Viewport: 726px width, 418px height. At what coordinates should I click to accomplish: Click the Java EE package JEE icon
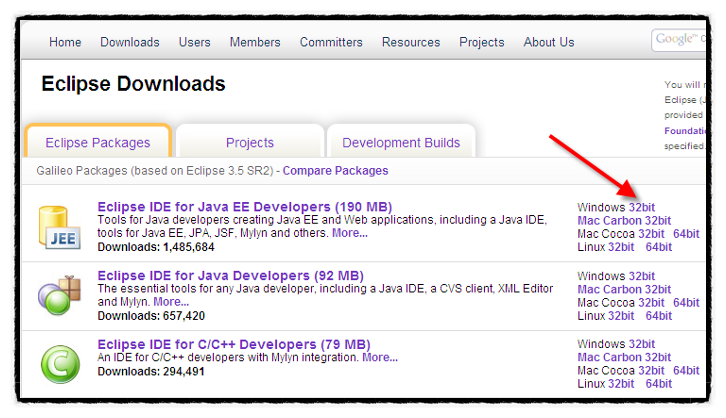click(59, 225)
